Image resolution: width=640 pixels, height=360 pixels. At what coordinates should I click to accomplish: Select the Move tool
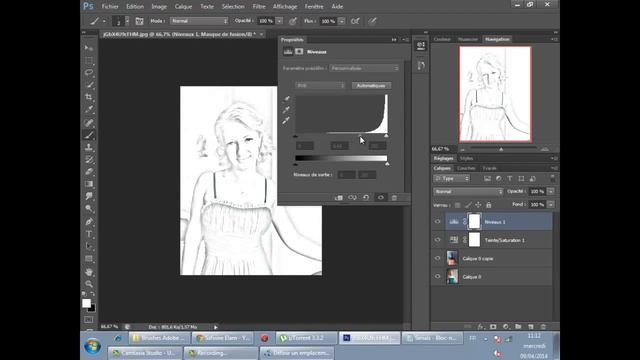pyautogui.click(x=89, y=48)
